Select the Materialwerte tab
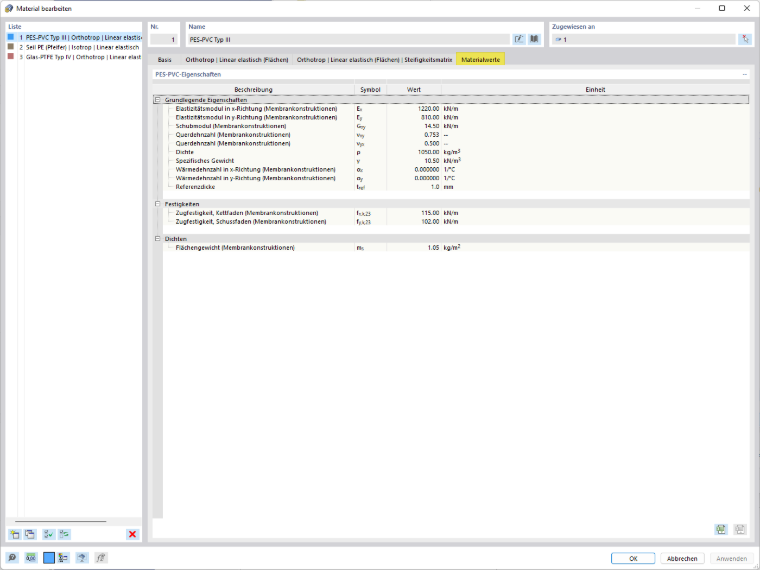This screenshot has width=760, height=570. click(x=480, y=60)
